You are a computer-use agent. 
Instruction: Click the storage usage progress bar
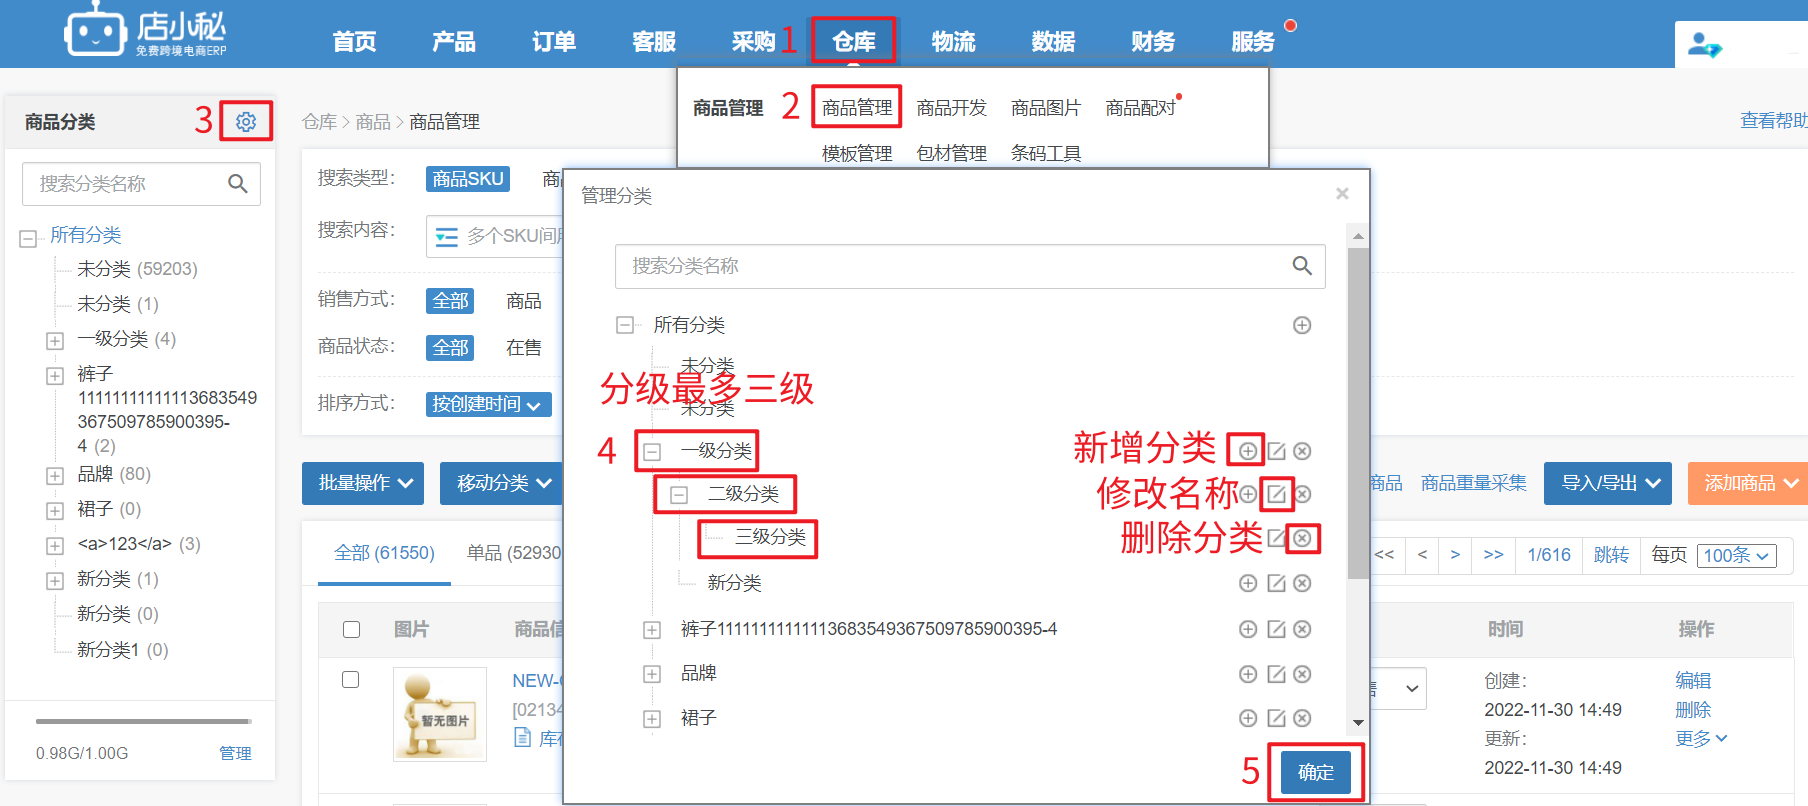tap(143, 721)
